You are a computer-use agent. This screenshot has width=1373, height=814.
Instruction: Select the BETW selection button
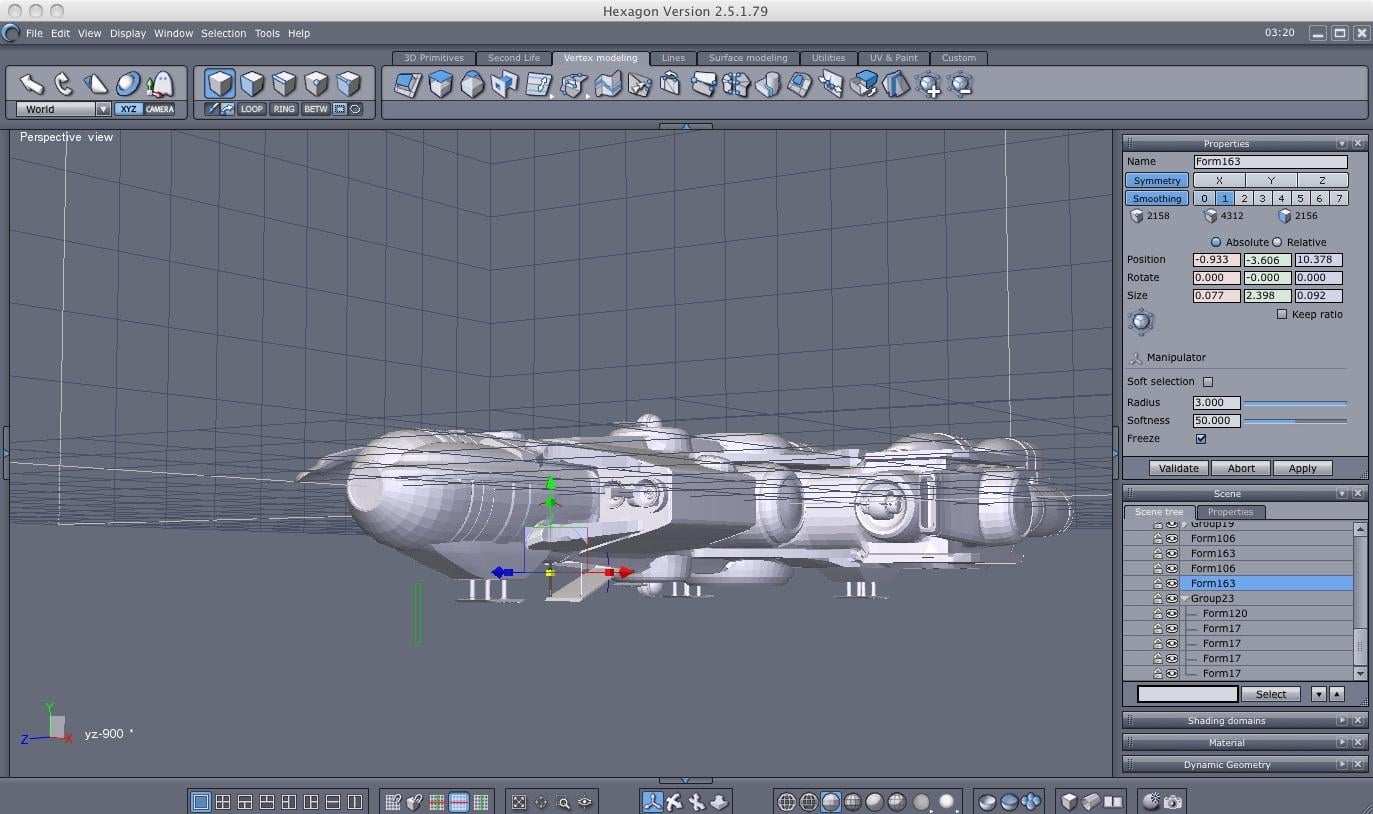(316, 109)
